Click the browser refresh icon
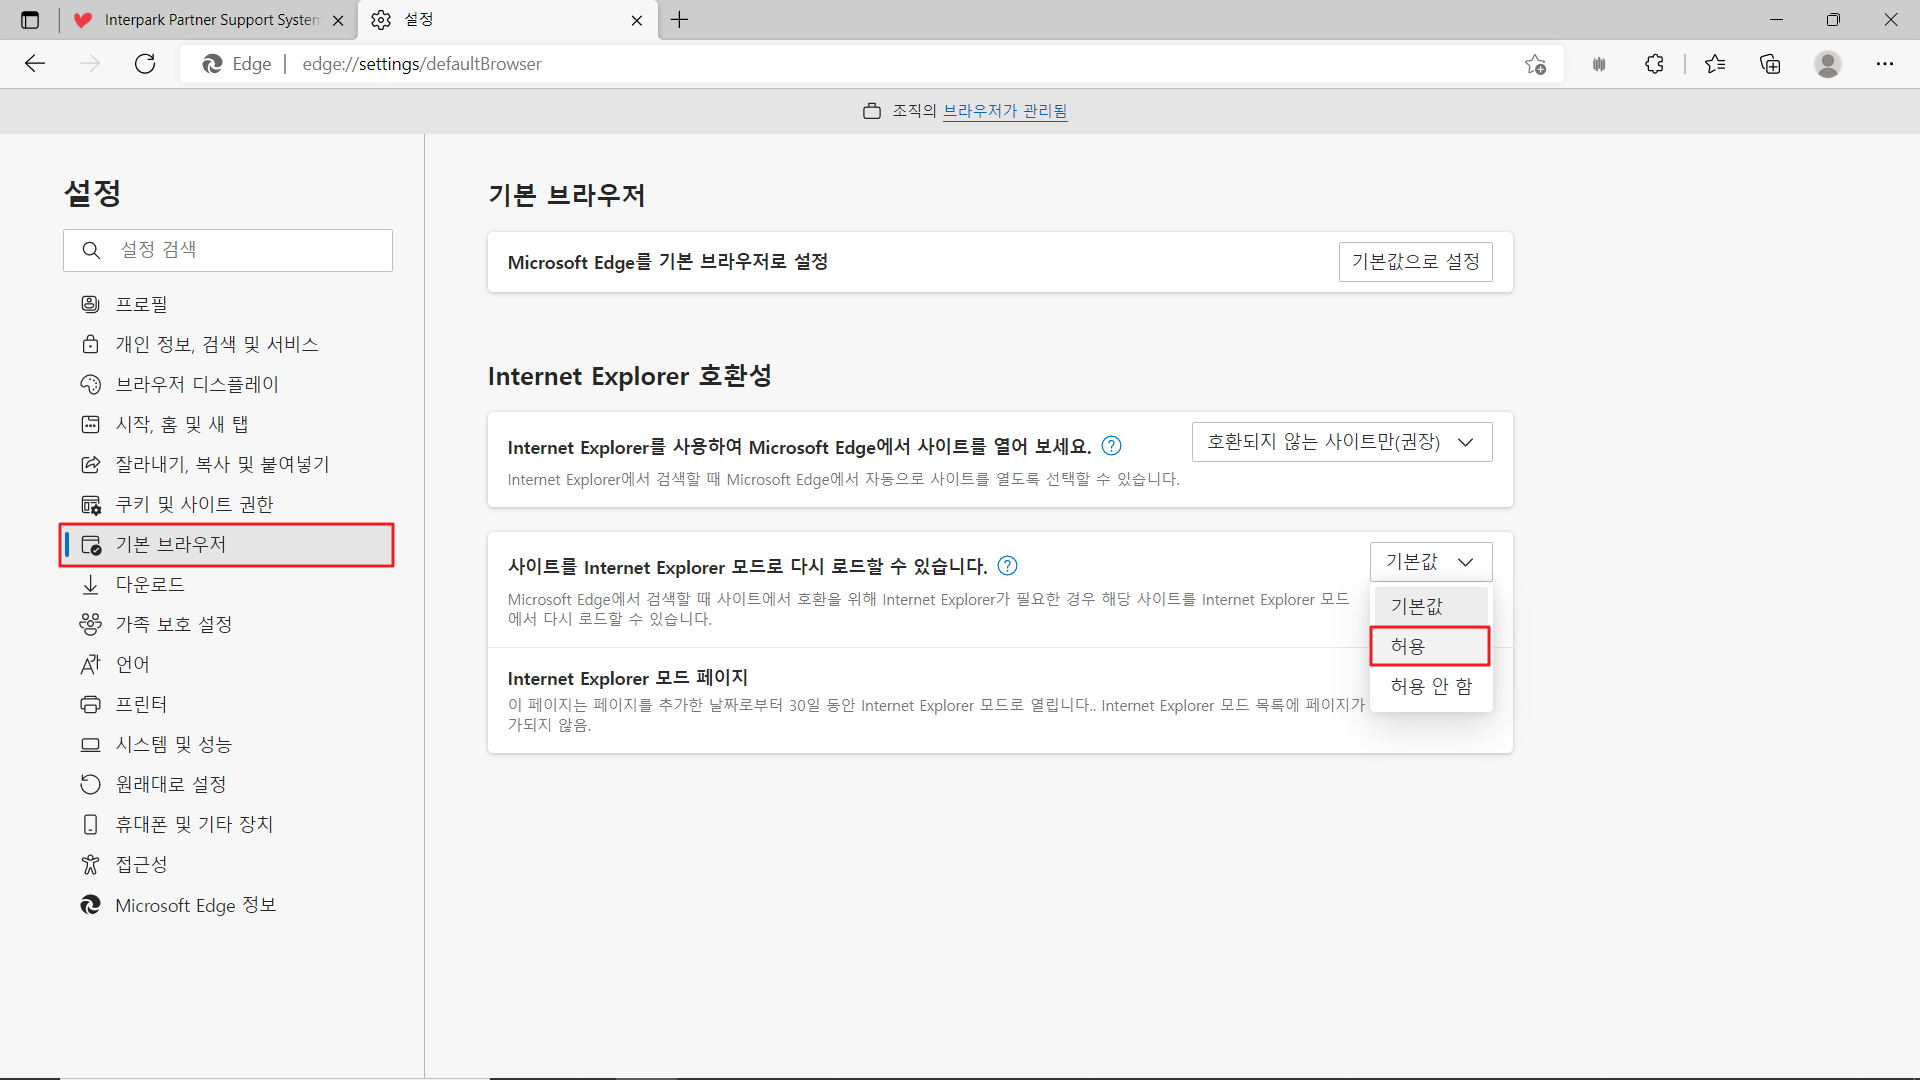The image size is (1920, 1080). pyautogui.click(x=145, y=64)
